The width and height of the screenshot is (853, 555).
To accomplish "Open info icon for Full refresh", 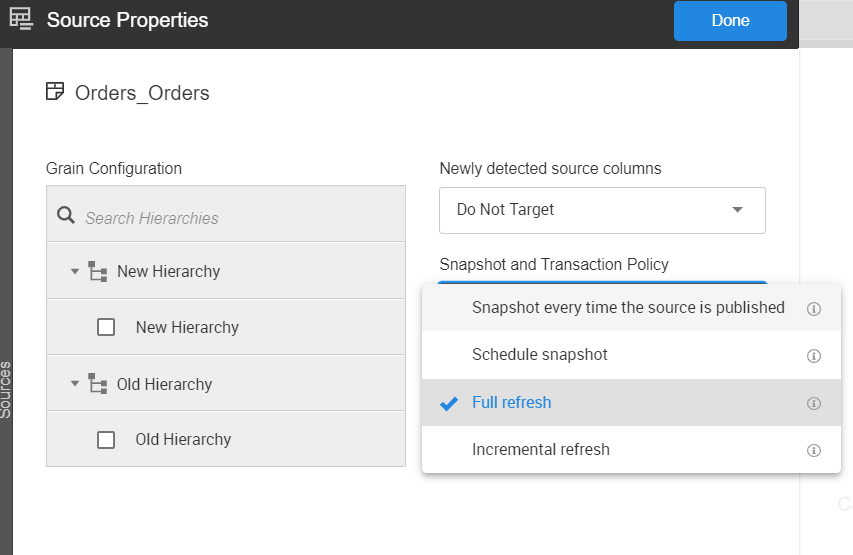I will pos(814,403).
